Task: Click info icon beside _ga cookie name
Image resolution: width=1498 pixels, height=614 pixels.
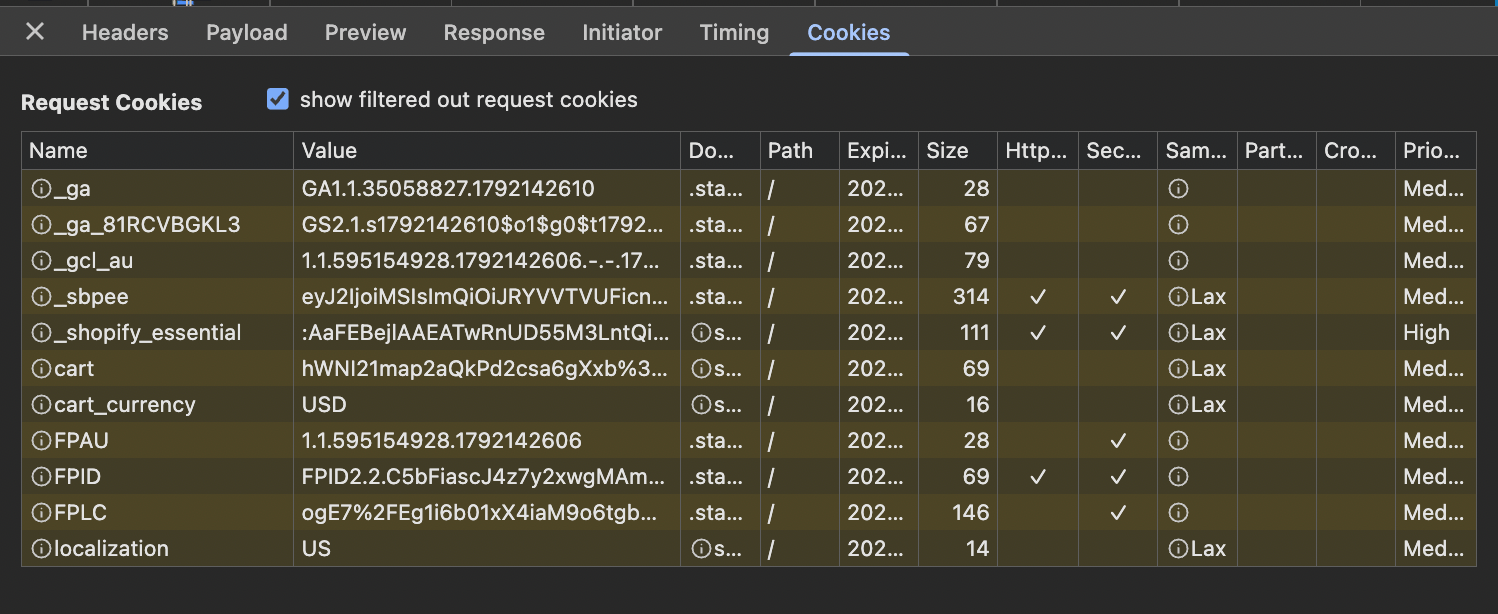Action: [x=41, y=188]
